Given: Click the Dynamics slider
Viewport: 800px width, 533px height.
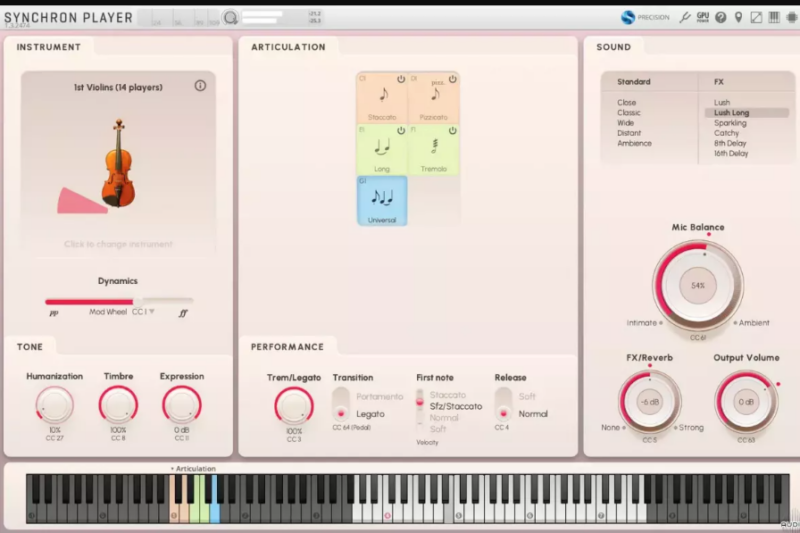Looking at the screenshot, I should click(119, 301).
